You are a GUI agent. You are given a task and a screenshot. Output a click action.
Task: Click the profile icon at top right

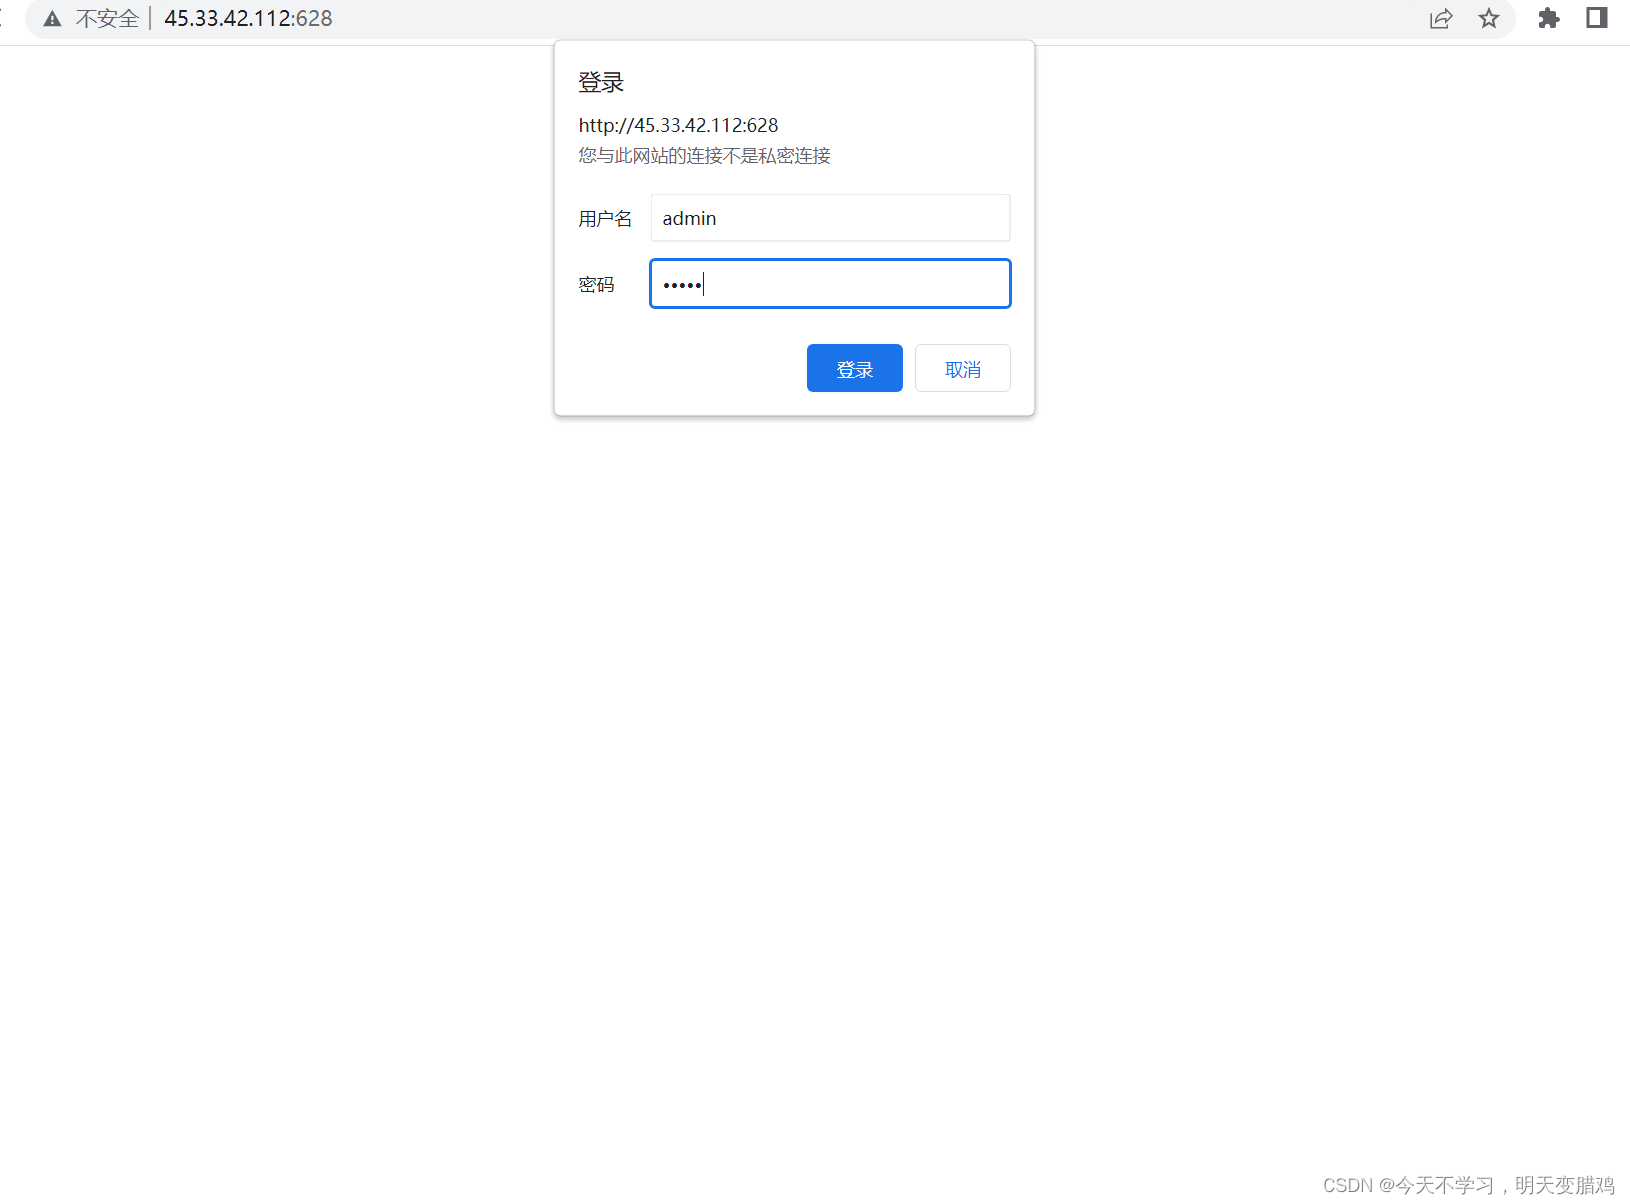1596,18
